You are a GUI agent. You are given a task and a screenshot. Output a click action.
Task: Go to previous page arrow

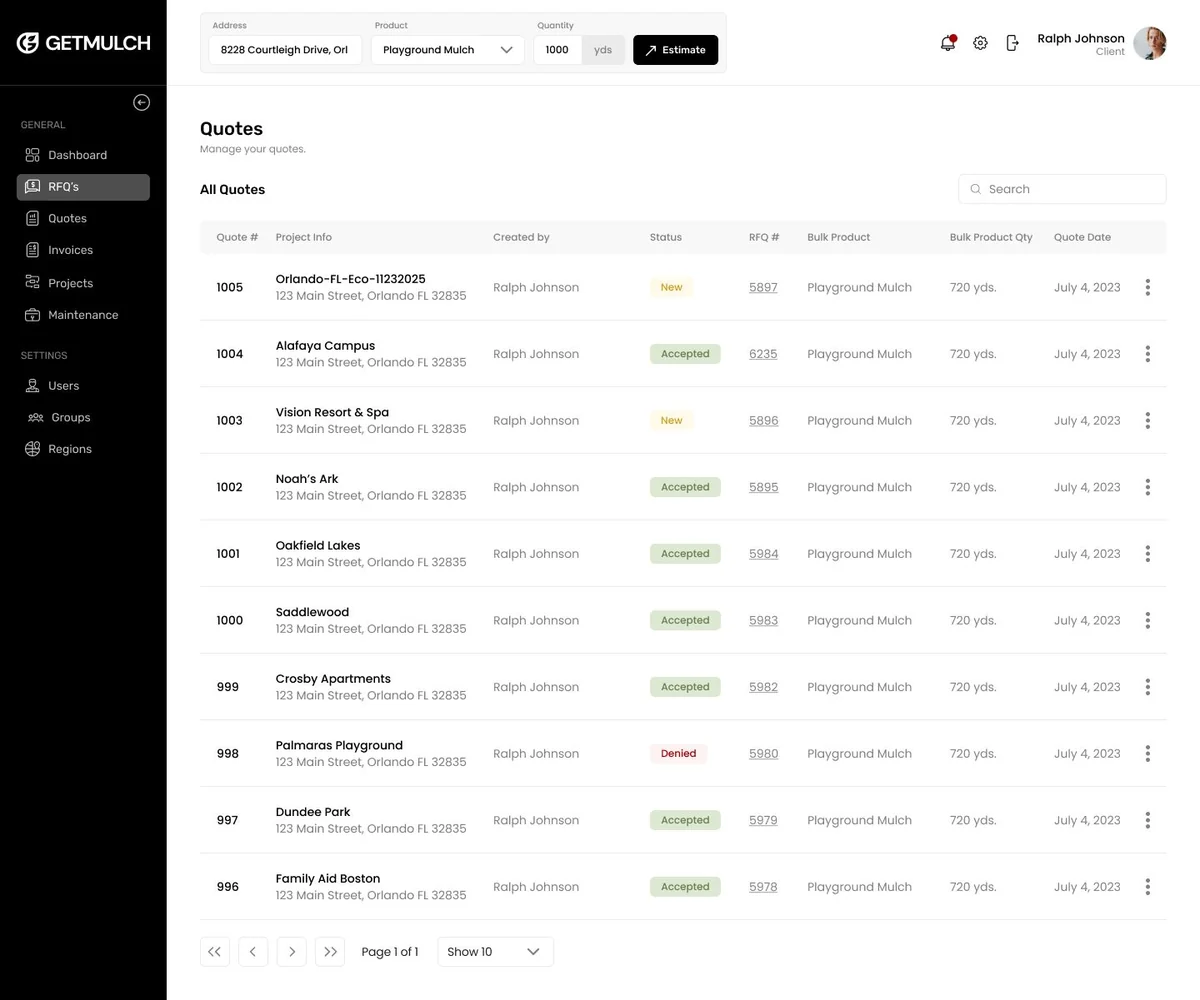coord(253,952)
